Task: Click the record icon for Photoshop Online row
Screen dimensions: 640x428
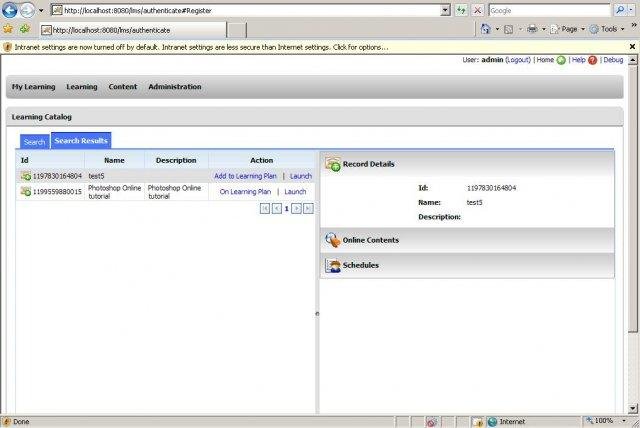Action: click(x=26, y=191)
